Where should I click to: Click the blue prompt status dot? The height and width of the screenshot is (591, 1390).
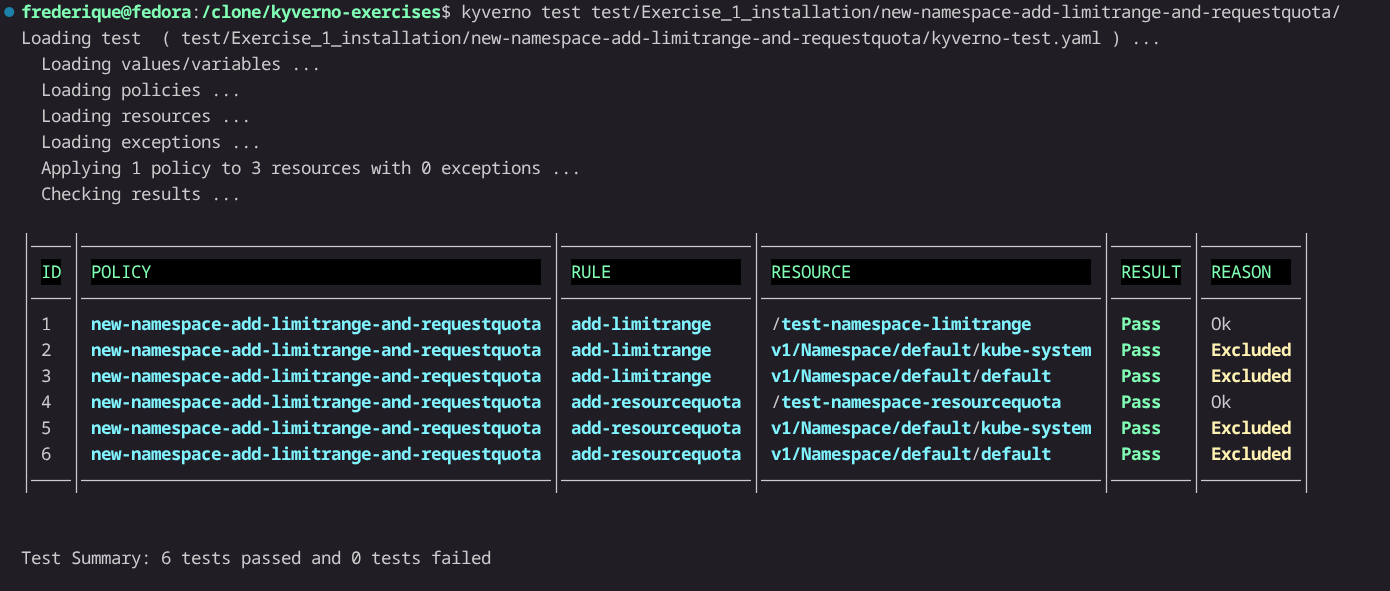coord(9,12)
